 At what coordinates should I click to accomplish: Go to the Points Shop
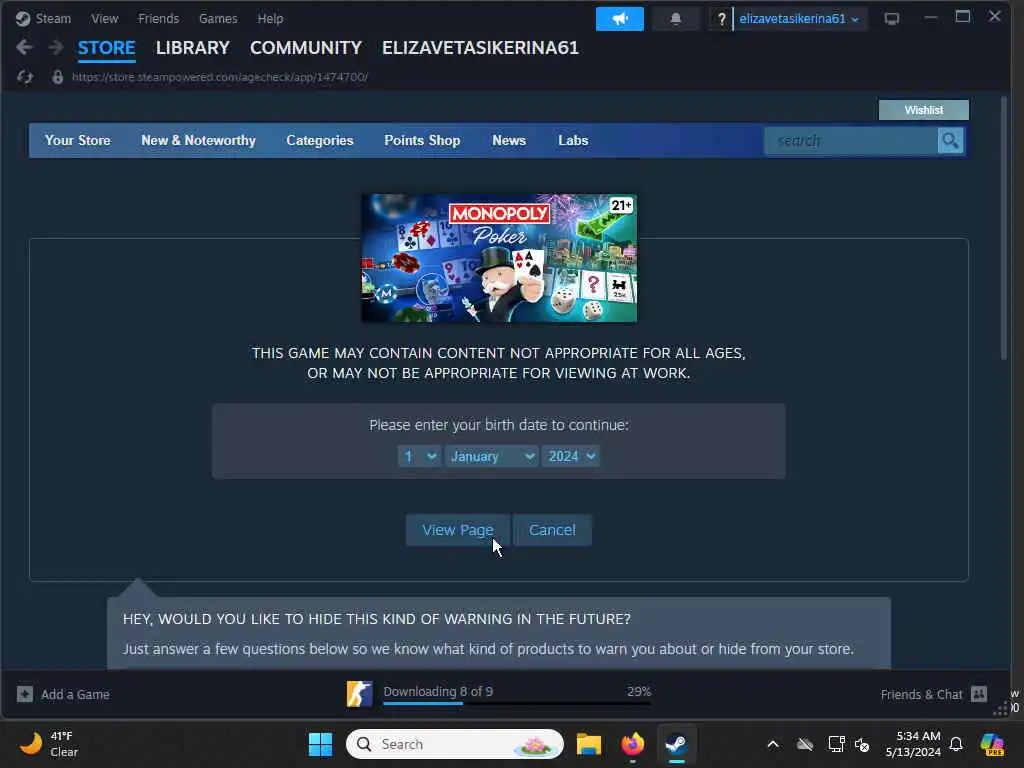click(422, 140)
